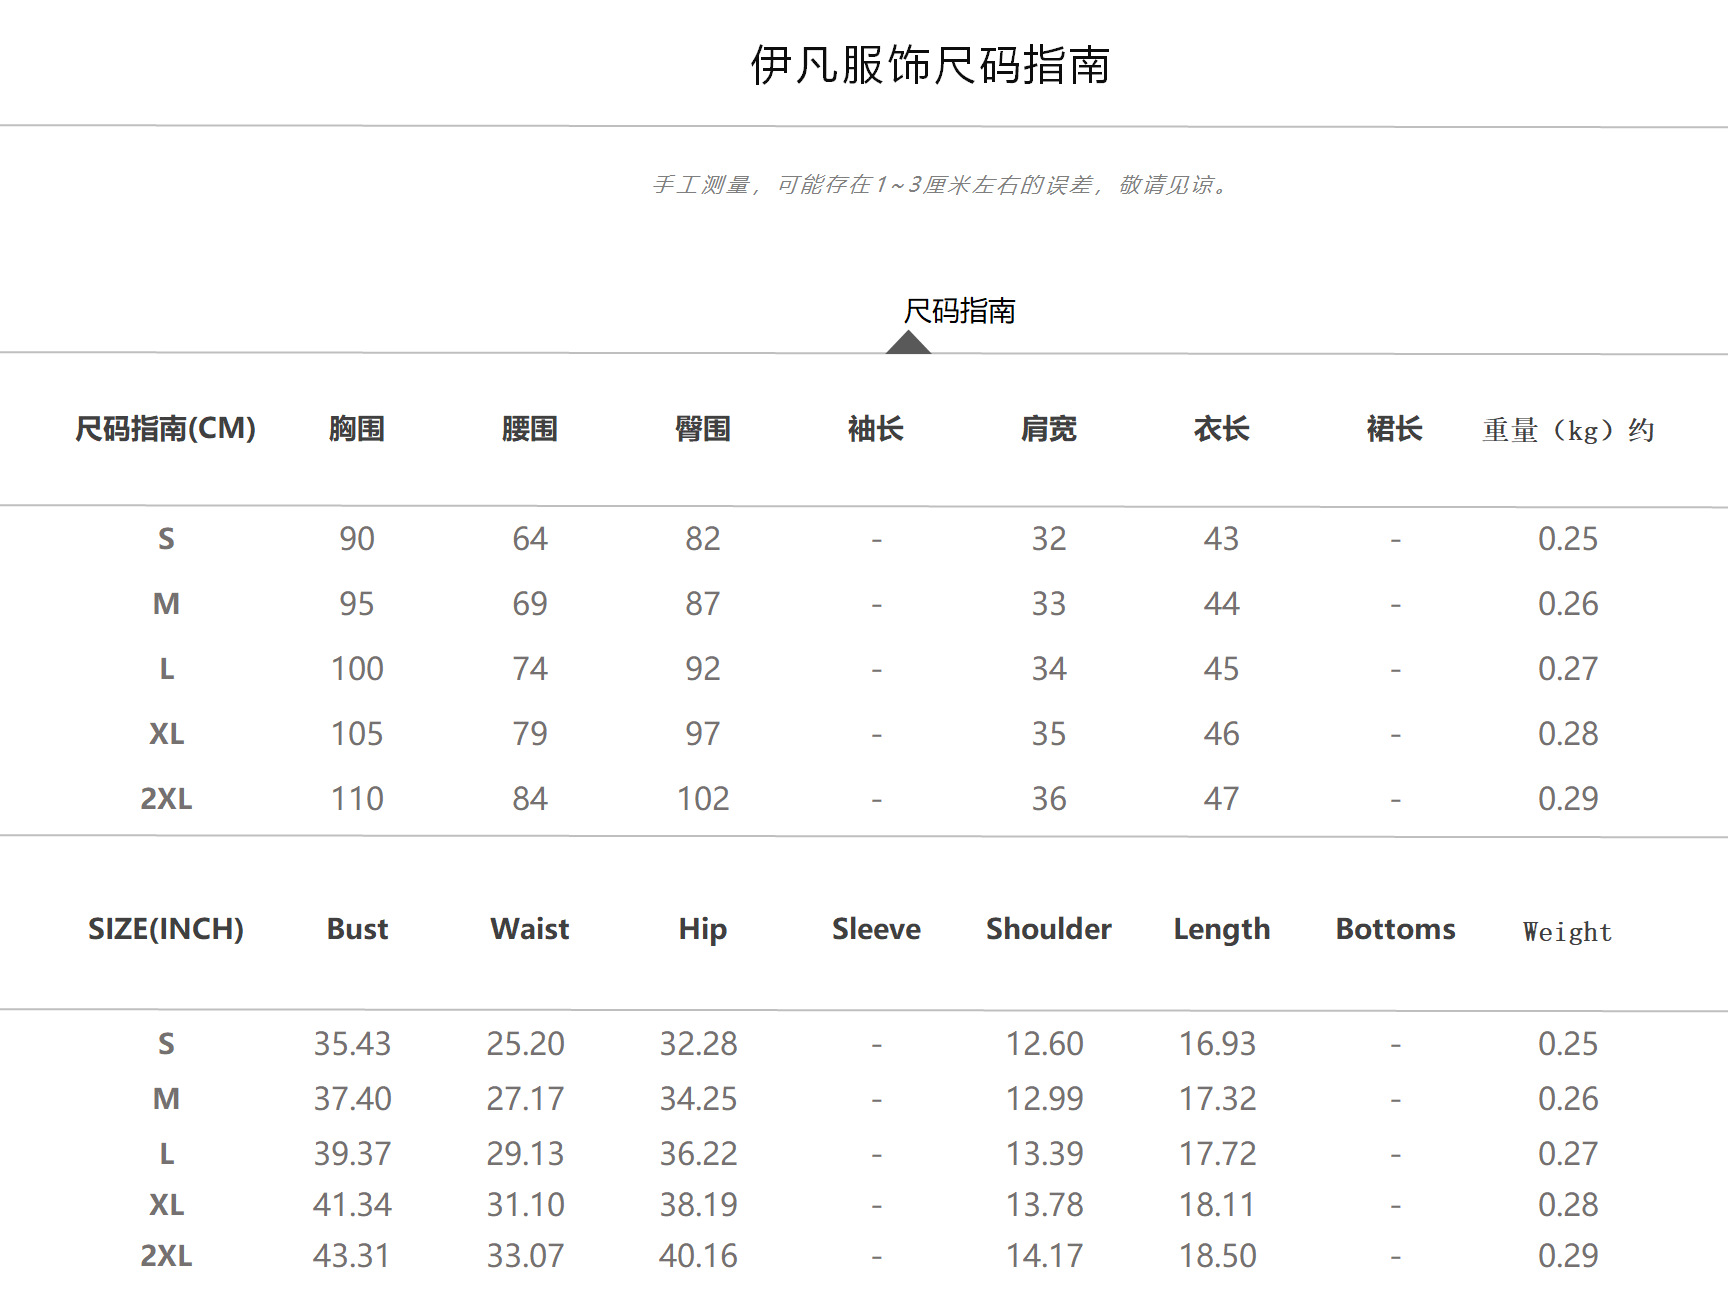
Task: Click inch bust value 35.43
Action: click(x=352, y=1044)
